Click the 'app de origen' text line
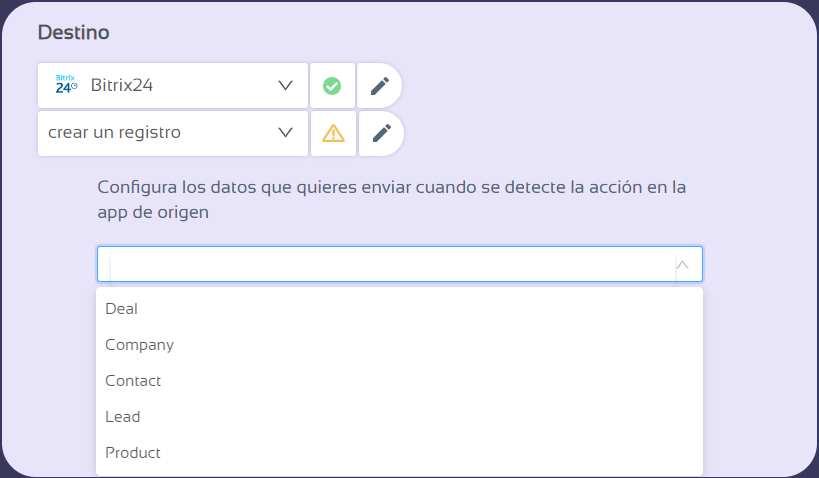The height and width of the screenshot is (478, 819). point(153,213)
